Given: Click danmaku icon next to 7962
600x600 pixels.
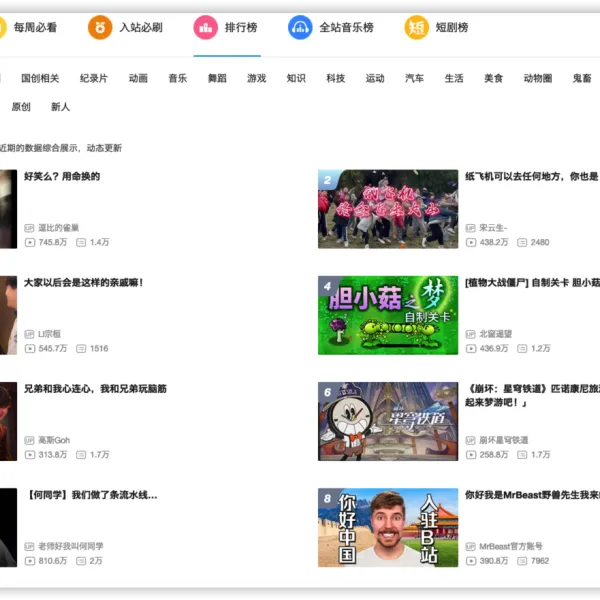Looking at the screenshot, I should pos(522,561).
